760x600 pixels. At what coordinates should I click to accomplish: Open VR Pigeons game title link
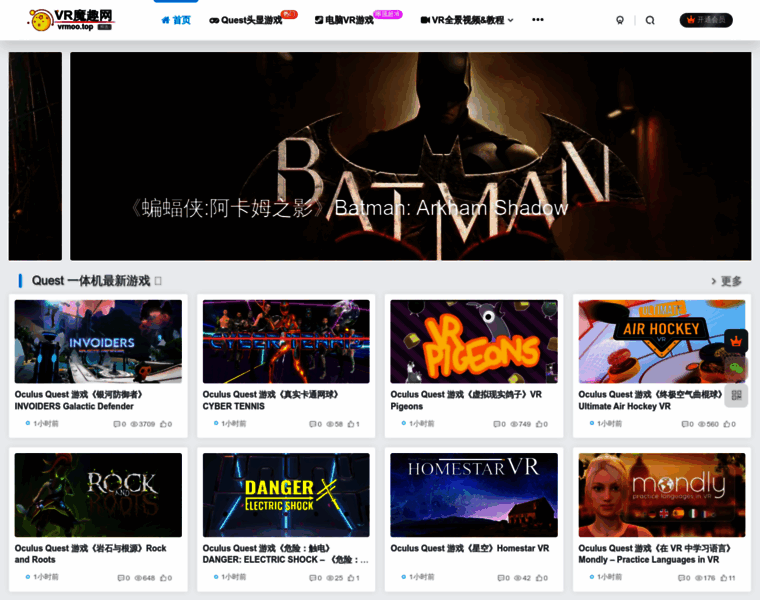tap(466, 400)
